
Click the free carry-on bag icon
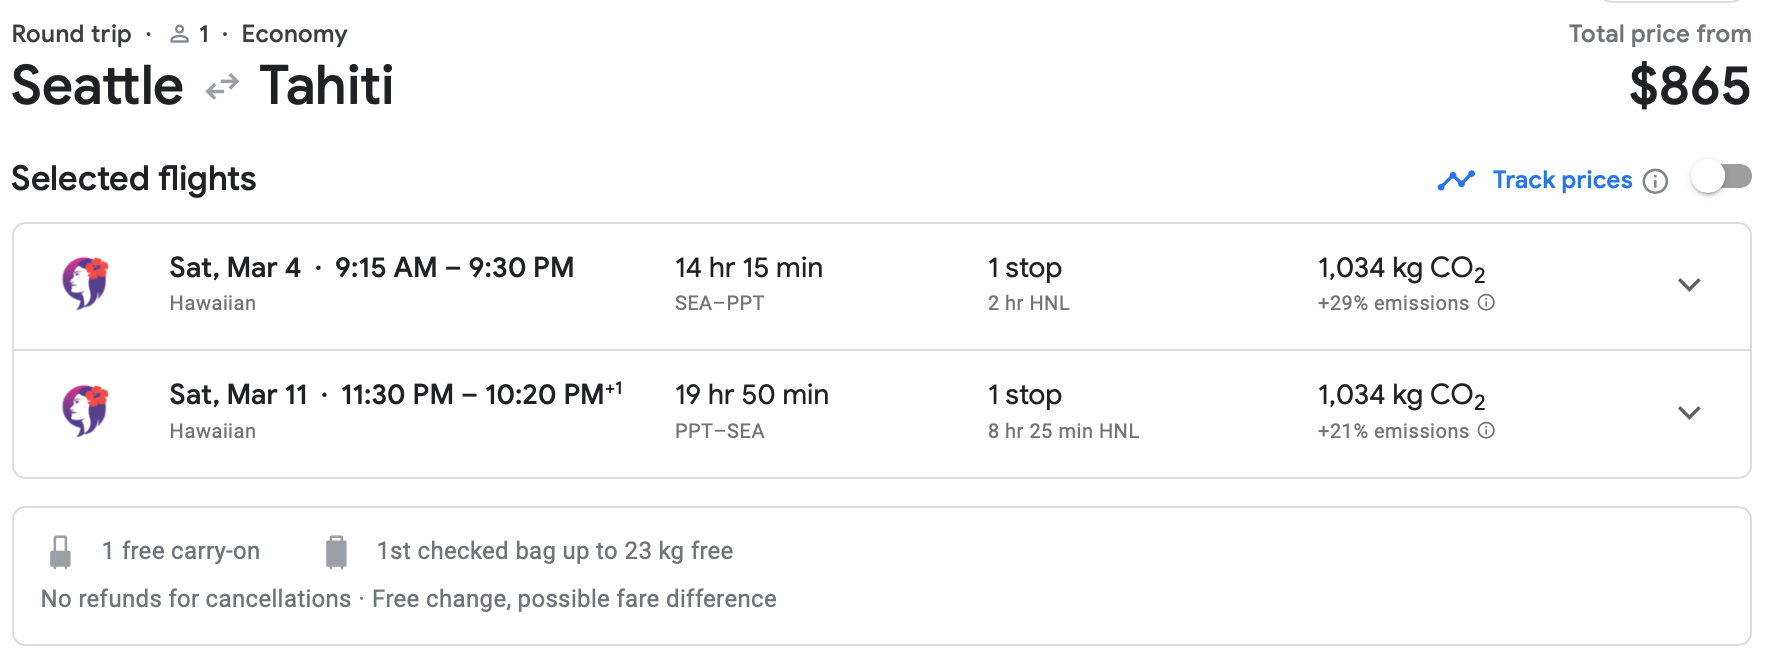61,552
